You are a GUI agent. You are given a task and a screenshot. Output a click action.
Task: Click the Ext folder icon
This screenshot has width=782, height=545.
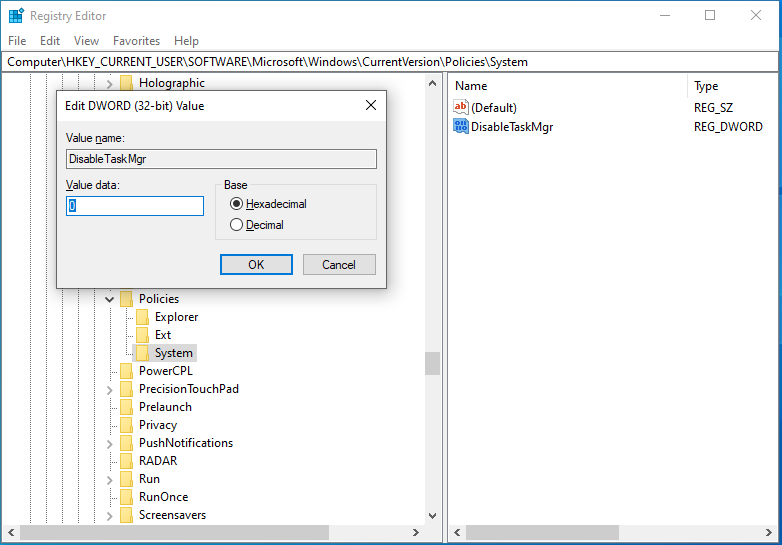click(143, 335)
